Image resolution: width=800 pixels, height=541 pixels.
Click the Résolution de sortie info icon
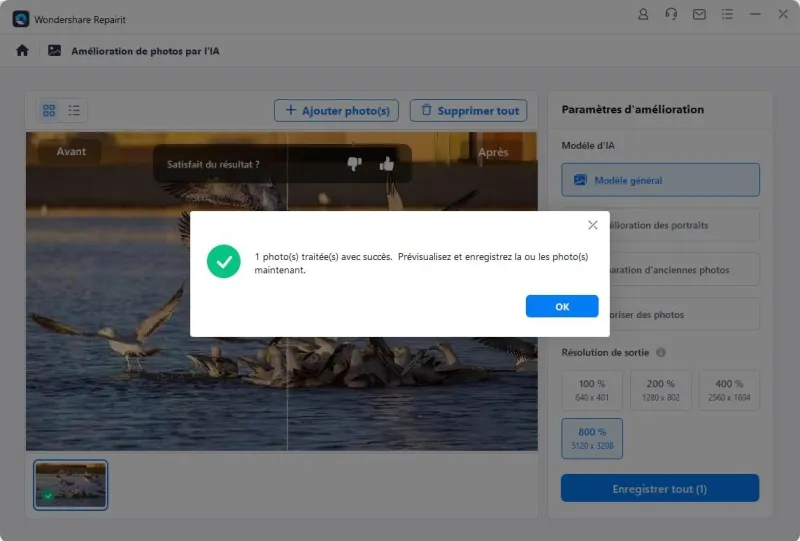pyautogui.click(x=661, y=353)
